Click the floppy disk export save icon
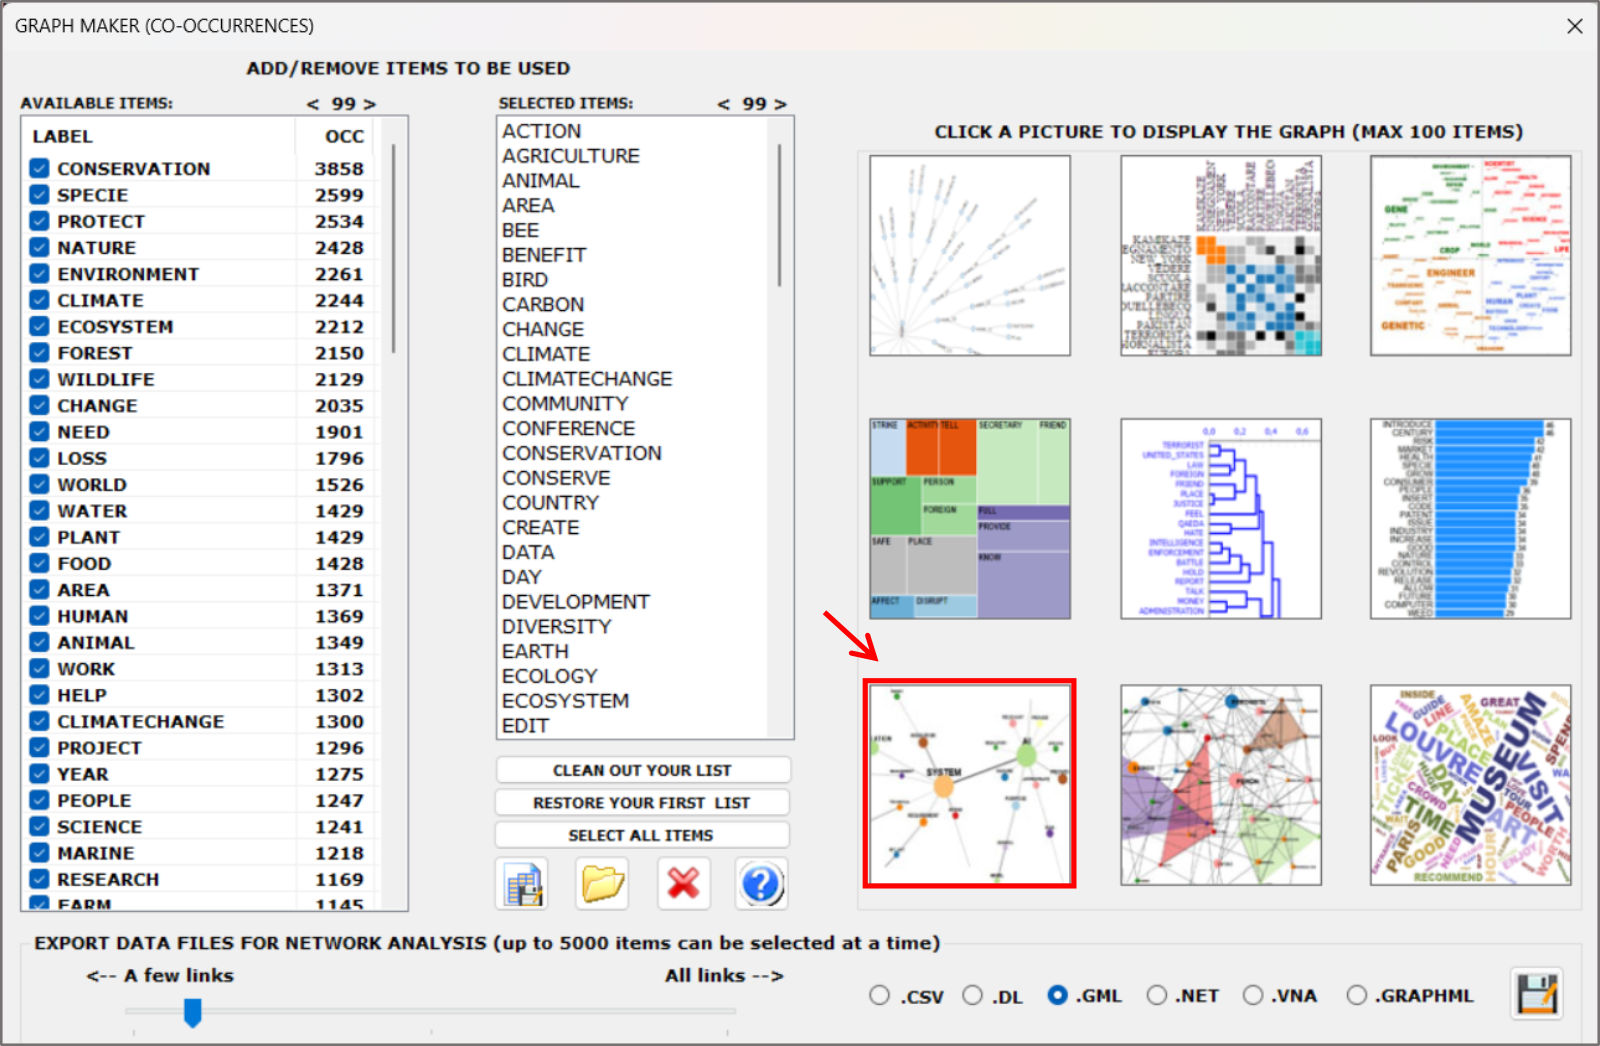 (1536, 994)
